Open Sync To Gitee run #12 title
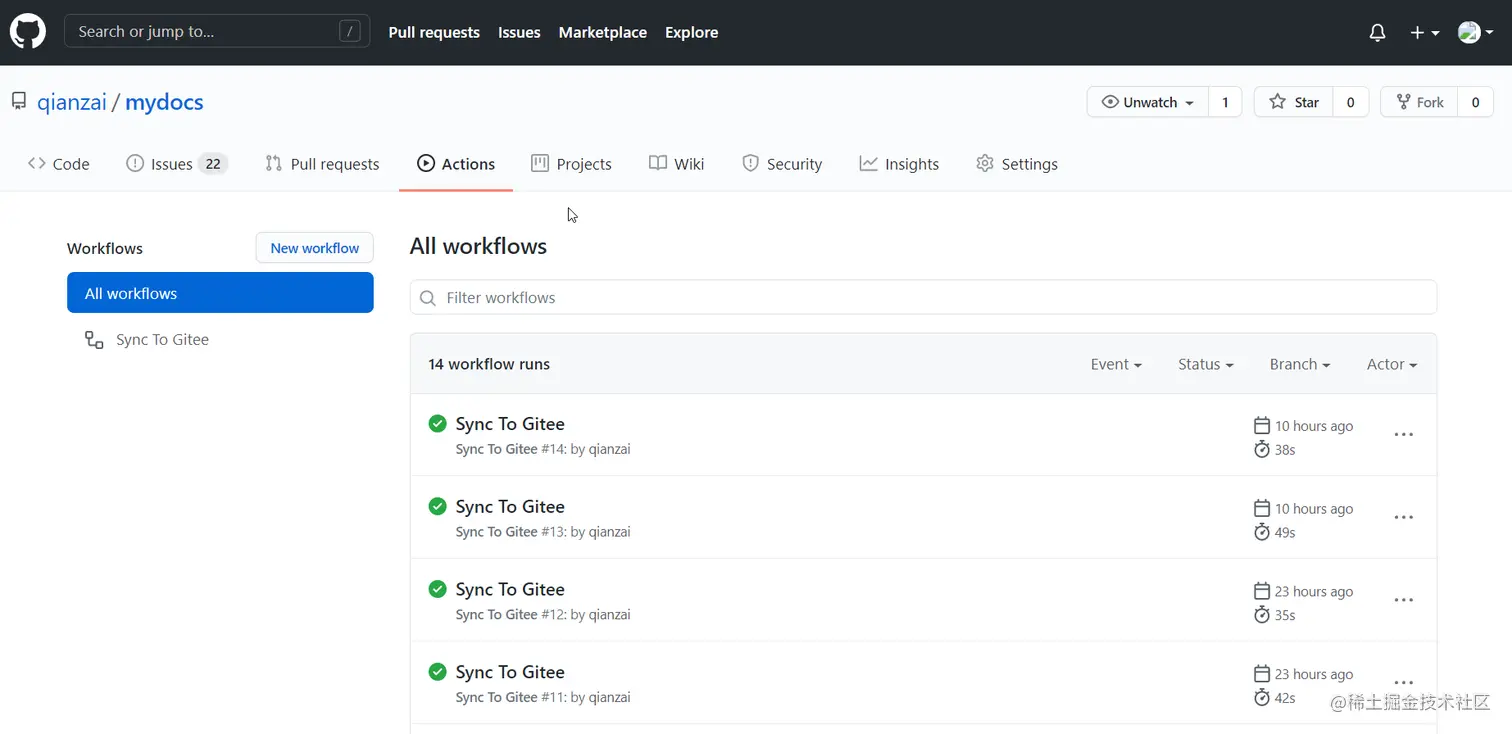Screen dimensions: 1512x734 (510, 590)
